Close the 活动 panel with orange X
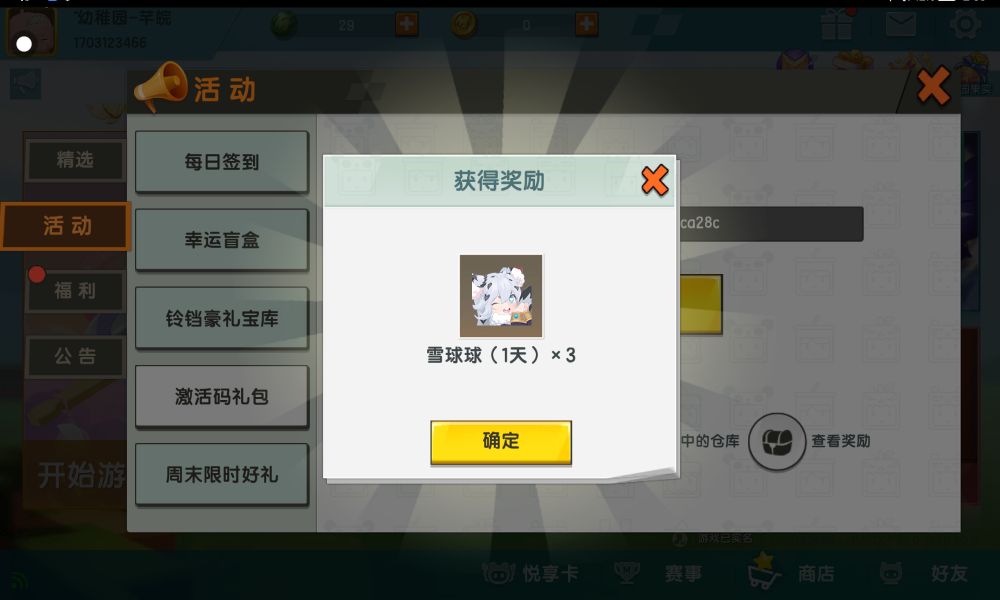Screen dimensions: 1000x600 coord(934,86)
